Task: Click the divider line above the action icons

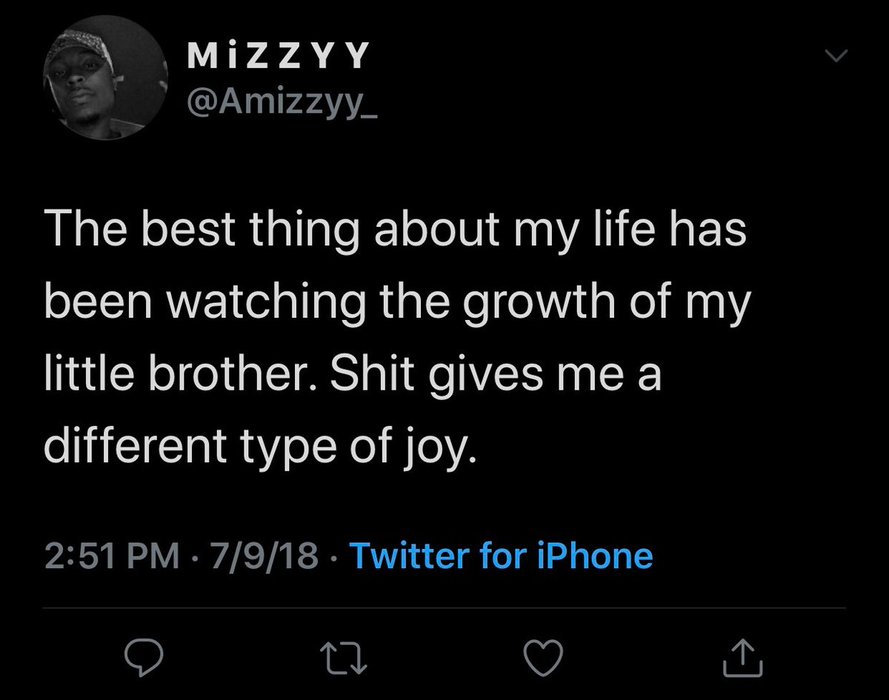Action: (444, 608)
